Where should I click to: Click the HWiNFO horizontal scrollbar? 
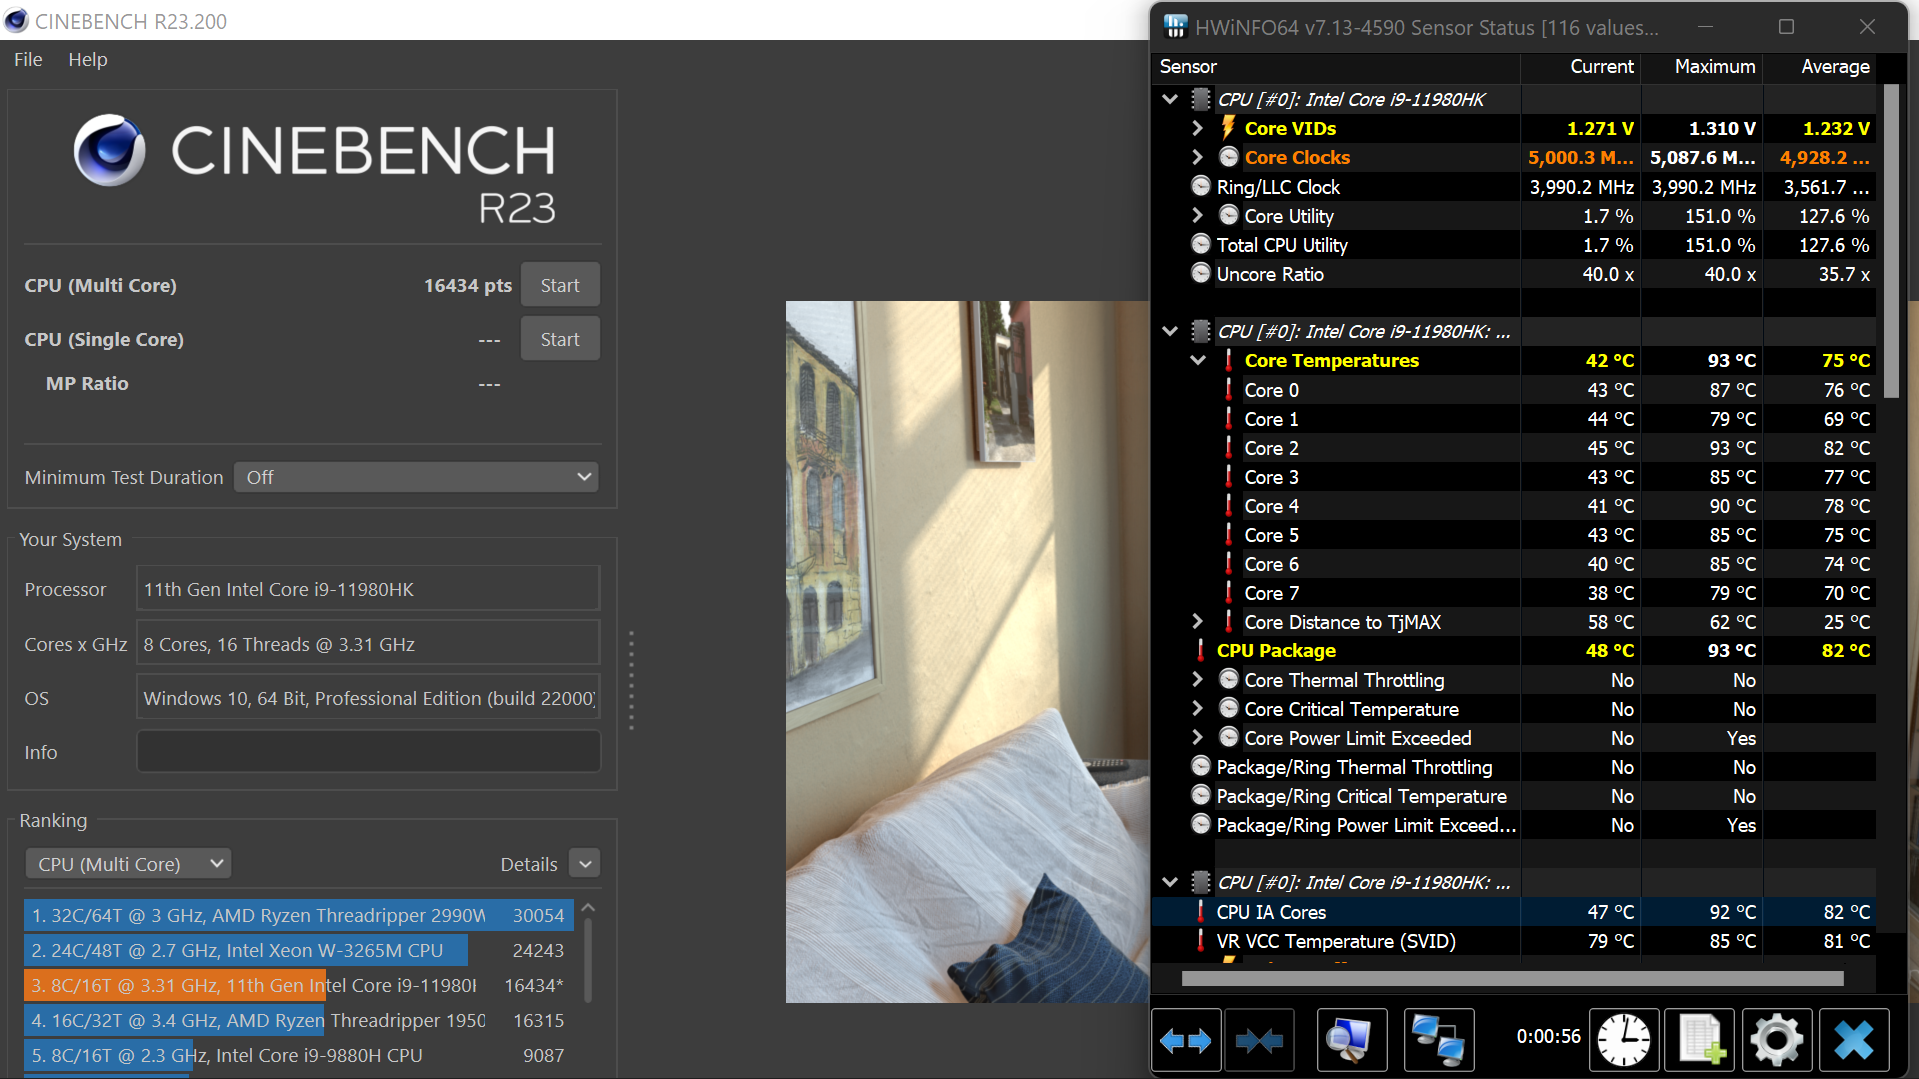tap(1512, 978)
